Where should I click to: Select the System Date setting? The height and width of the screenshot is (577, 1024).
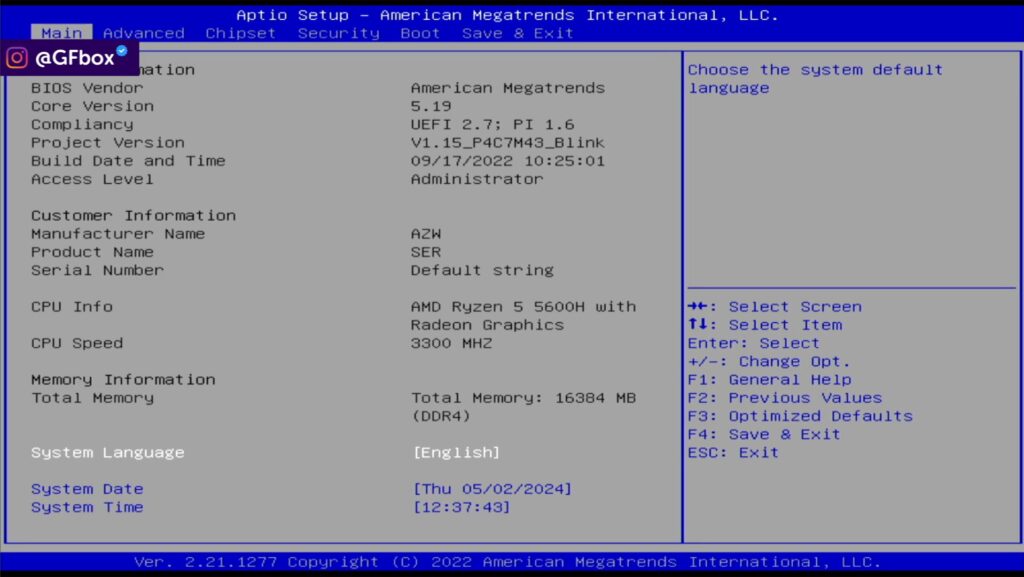pos(87,489)
